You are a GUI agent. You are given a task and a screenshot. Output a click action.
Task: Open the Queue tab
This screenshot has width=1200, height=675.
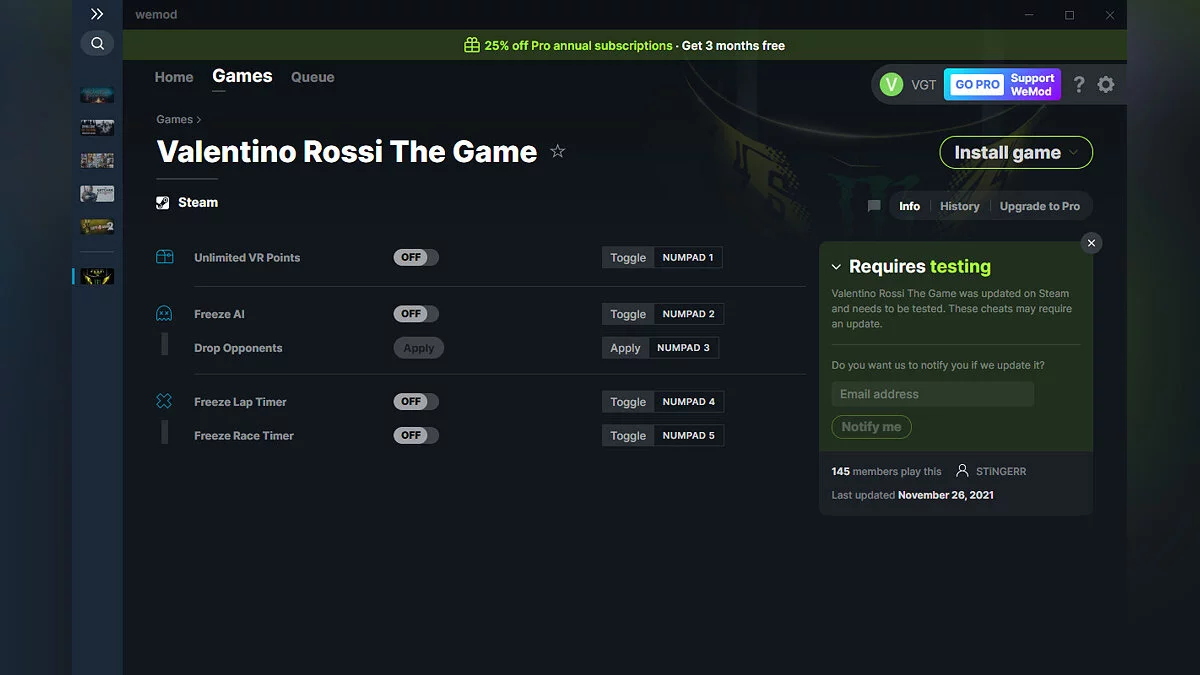pos(312,77)
